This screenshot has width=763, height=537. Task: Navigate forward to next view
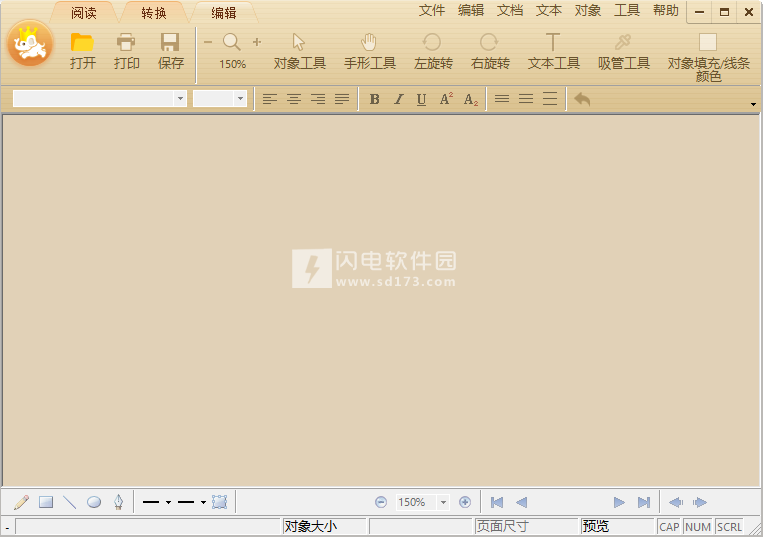(x=700, y=502)
